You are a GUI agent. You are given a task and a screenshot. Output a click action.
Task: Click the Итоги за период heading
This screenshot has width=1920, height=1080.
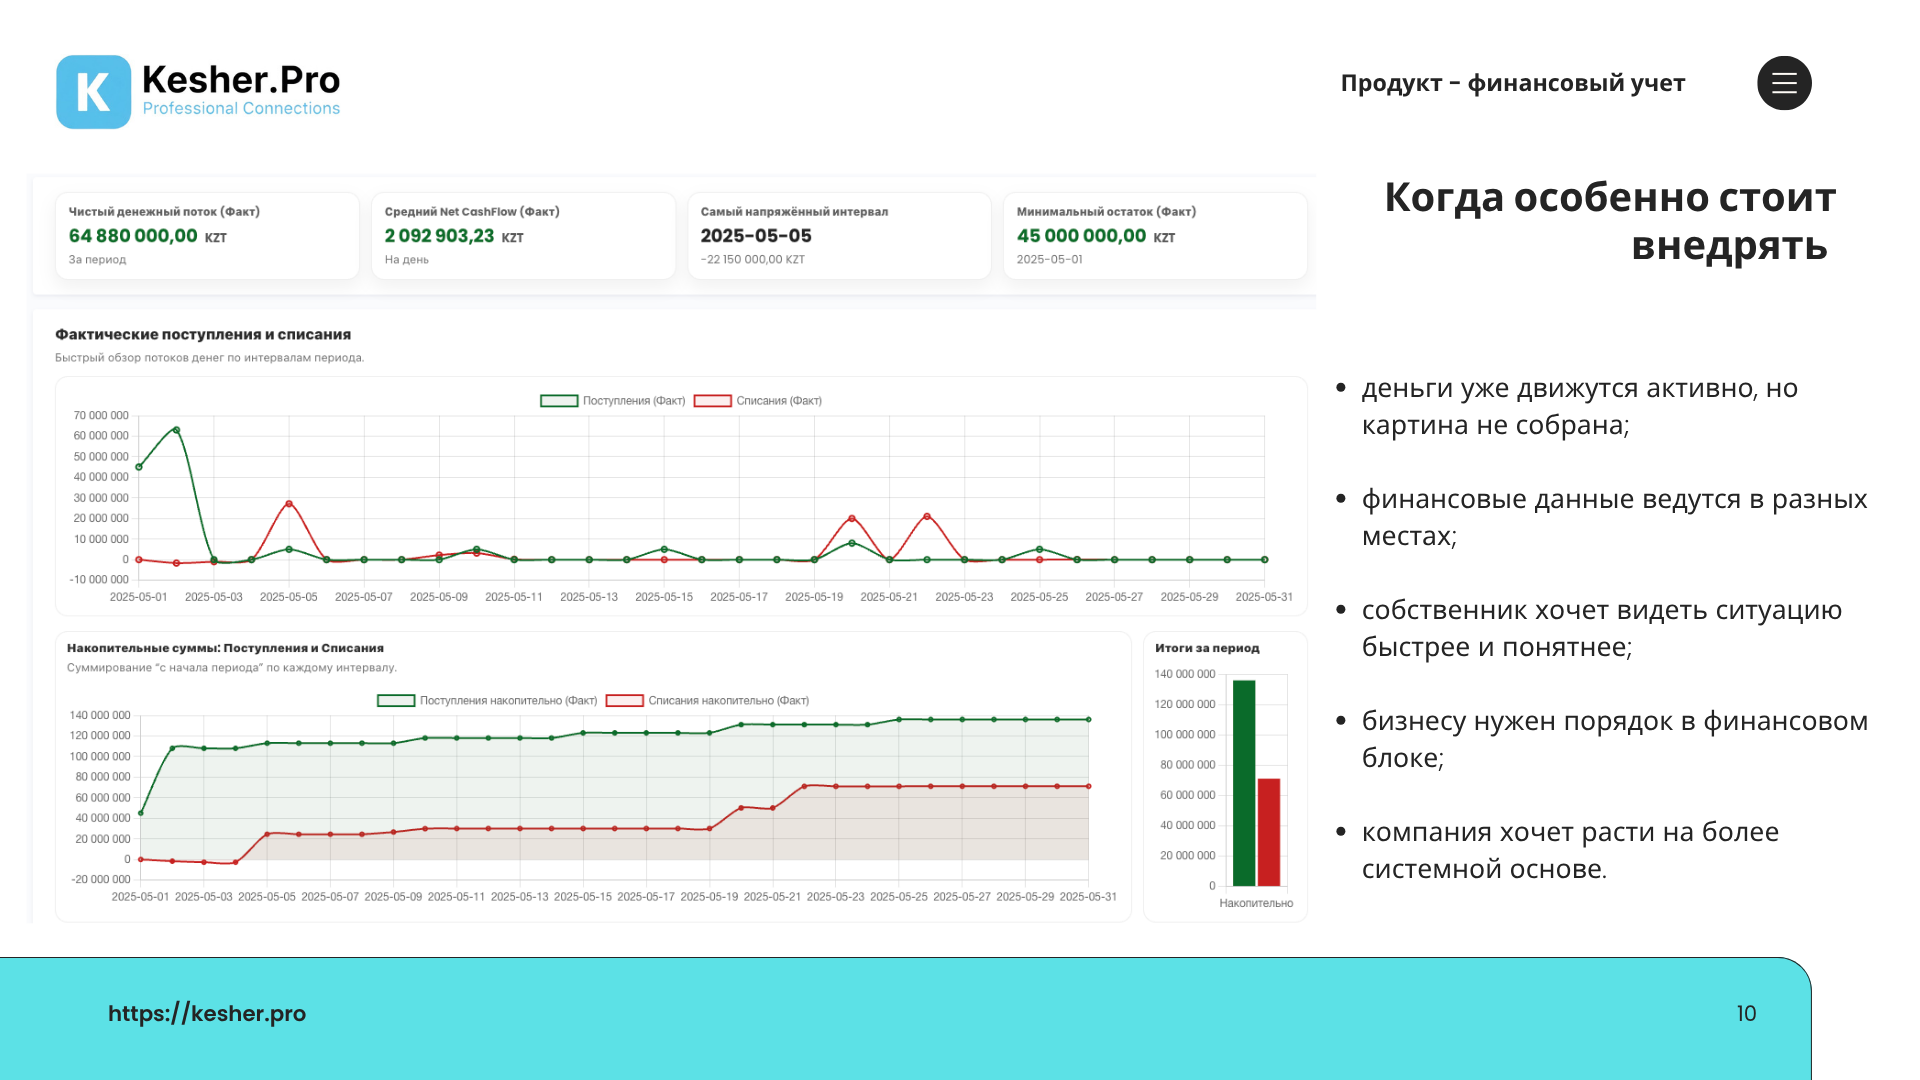[1207, 648]
